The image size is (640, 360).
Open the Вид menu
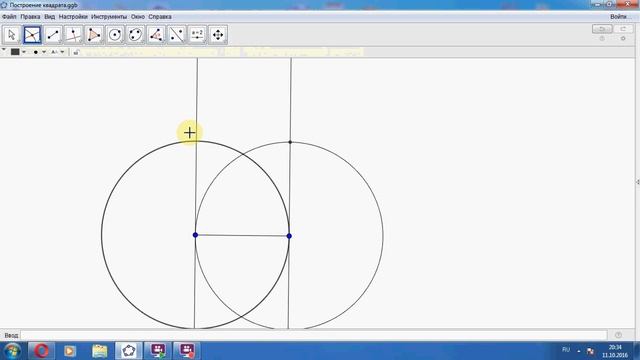point(49,17)
